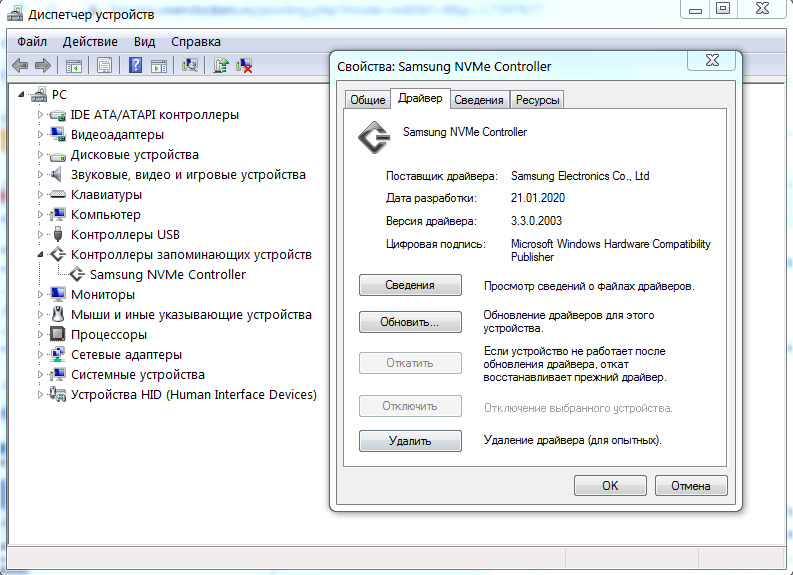The image size is (793, 575).
Task: Click the IDE ATA/ATAPI controllers icon
Action: [58, 115]
